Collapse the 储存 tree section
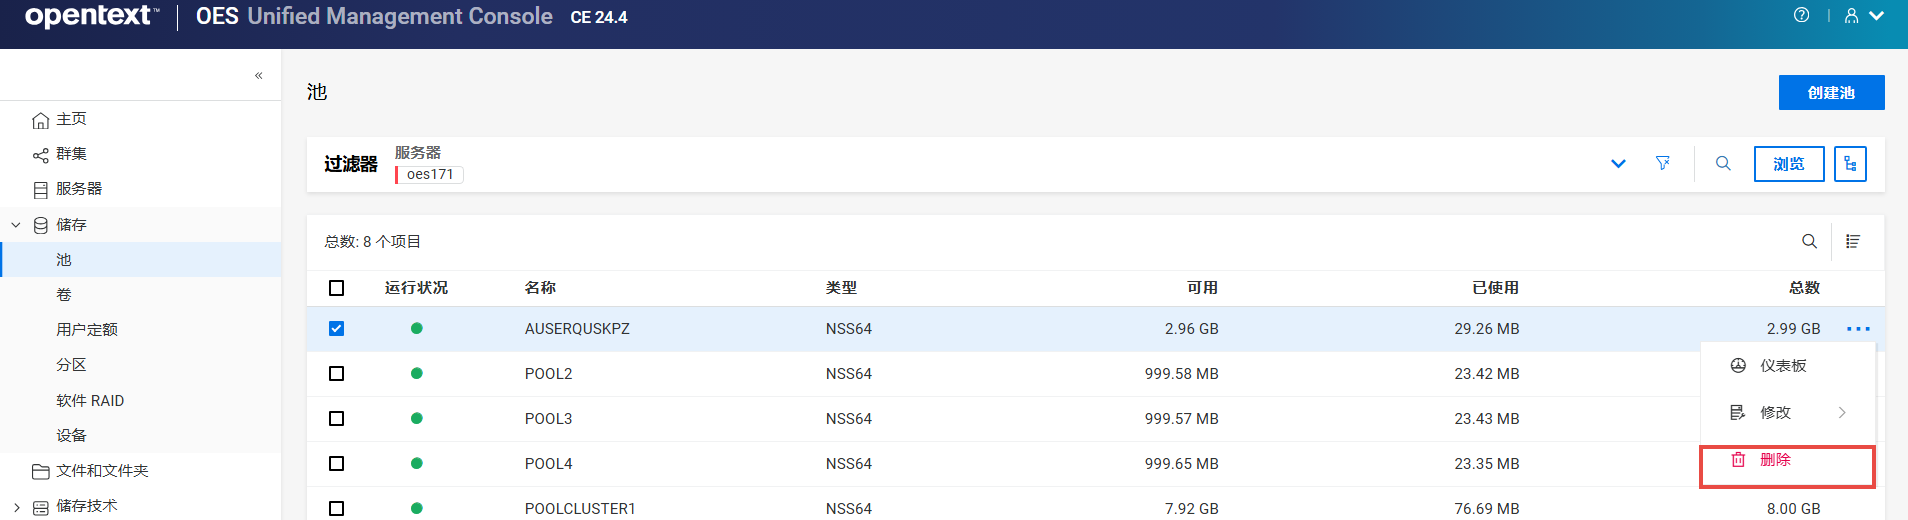The image size is (1908, 520). [x=16, y=225]
